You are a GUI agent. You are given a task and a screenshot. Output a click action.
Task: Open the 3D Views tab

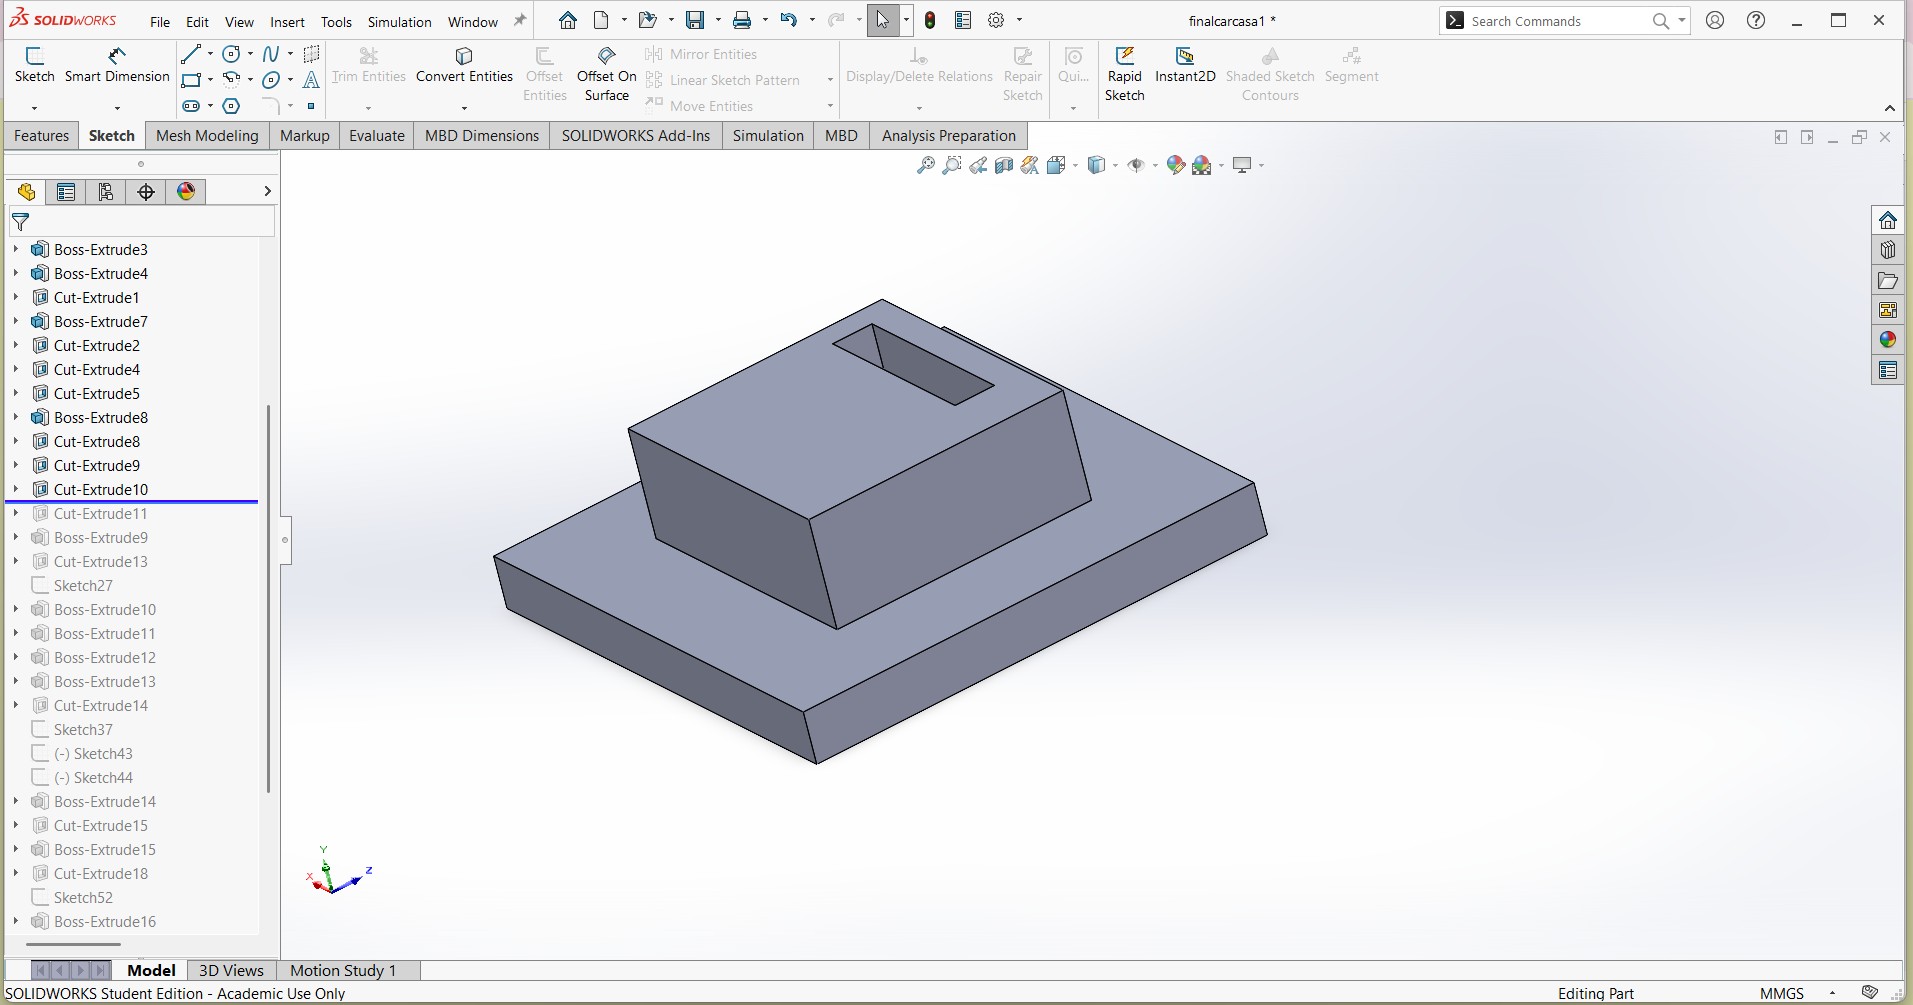[231, 970]
